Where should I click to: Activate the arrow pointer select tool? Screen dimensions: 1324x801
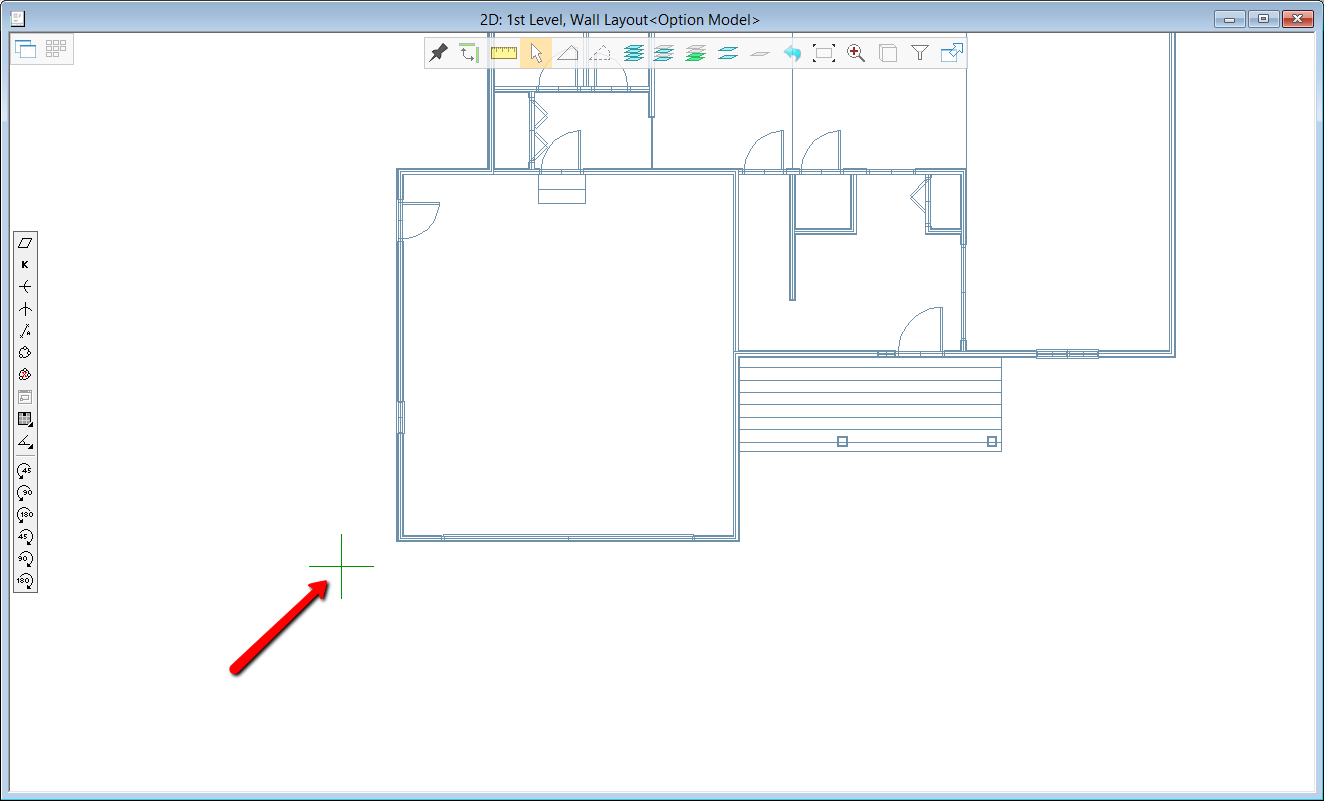coord(536,53)
